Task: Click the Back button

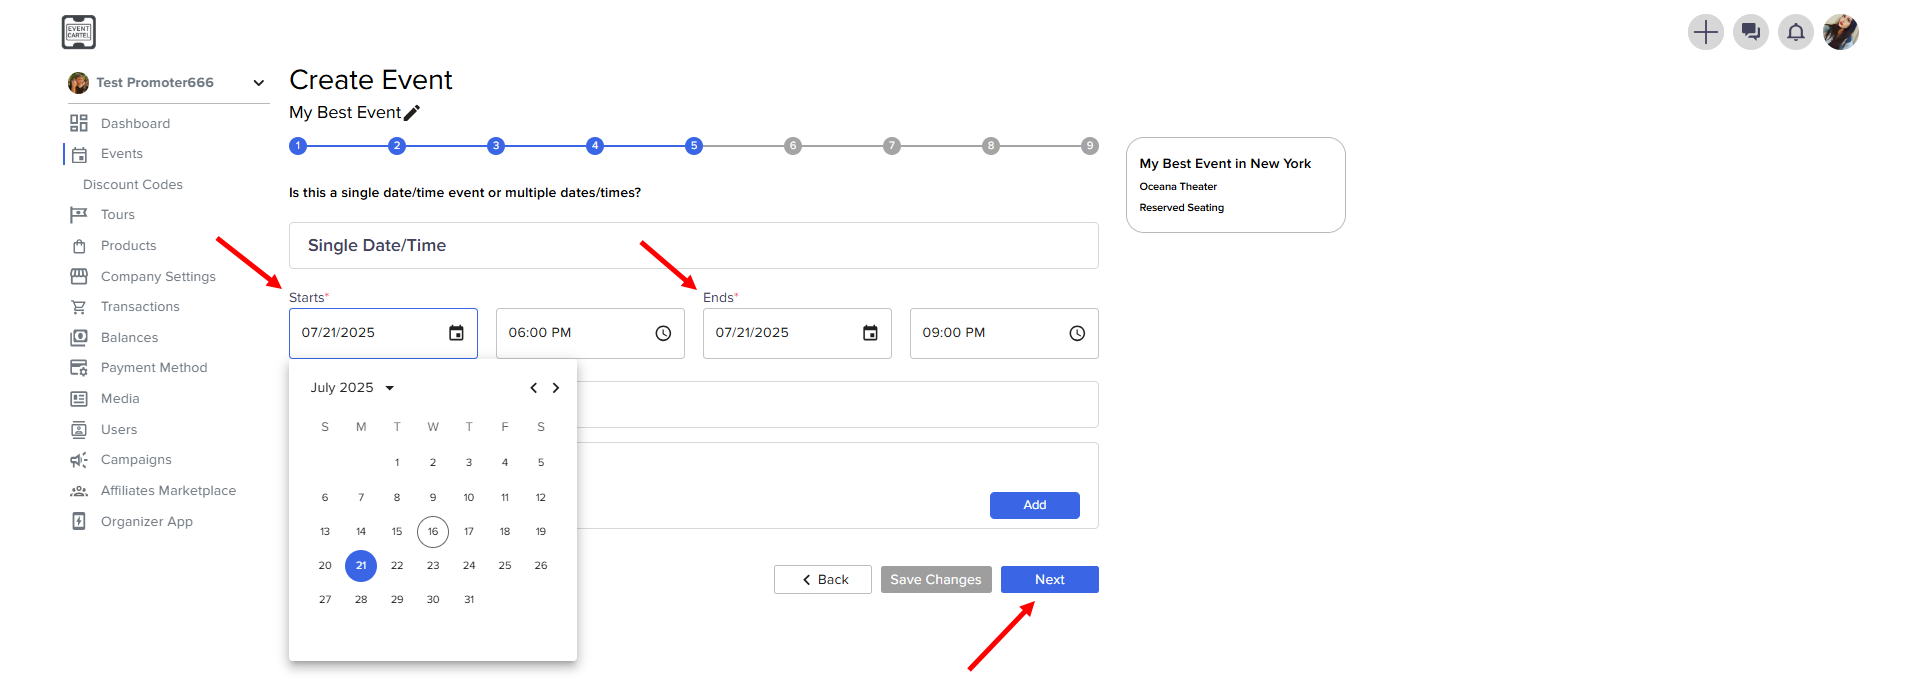Action: coord(823,580)
